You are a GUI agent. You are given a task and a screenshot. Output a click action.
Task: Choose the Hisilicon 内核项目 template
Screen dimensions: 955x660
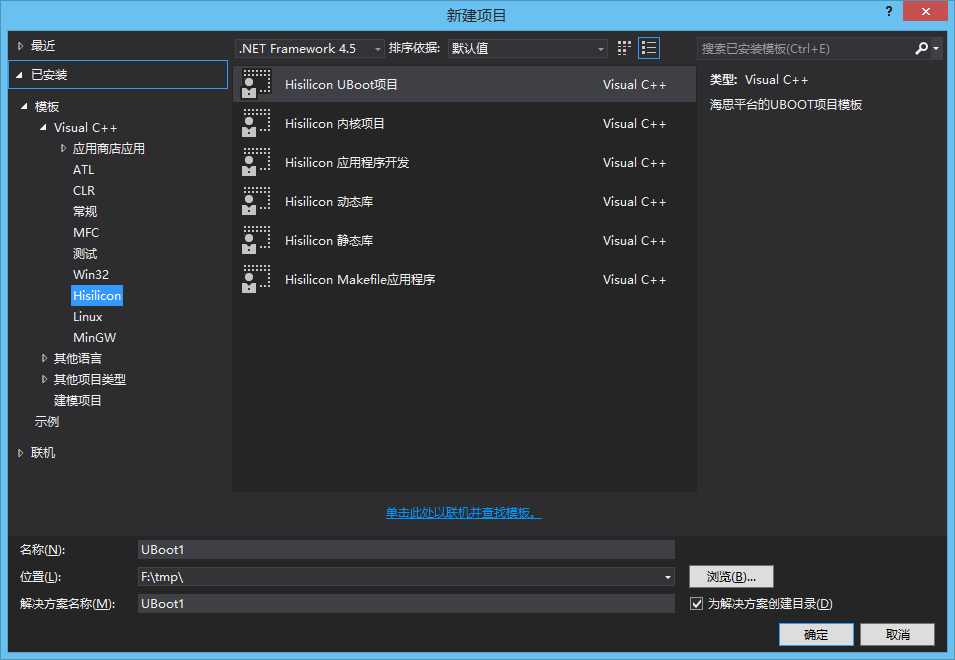click(464, 123)
